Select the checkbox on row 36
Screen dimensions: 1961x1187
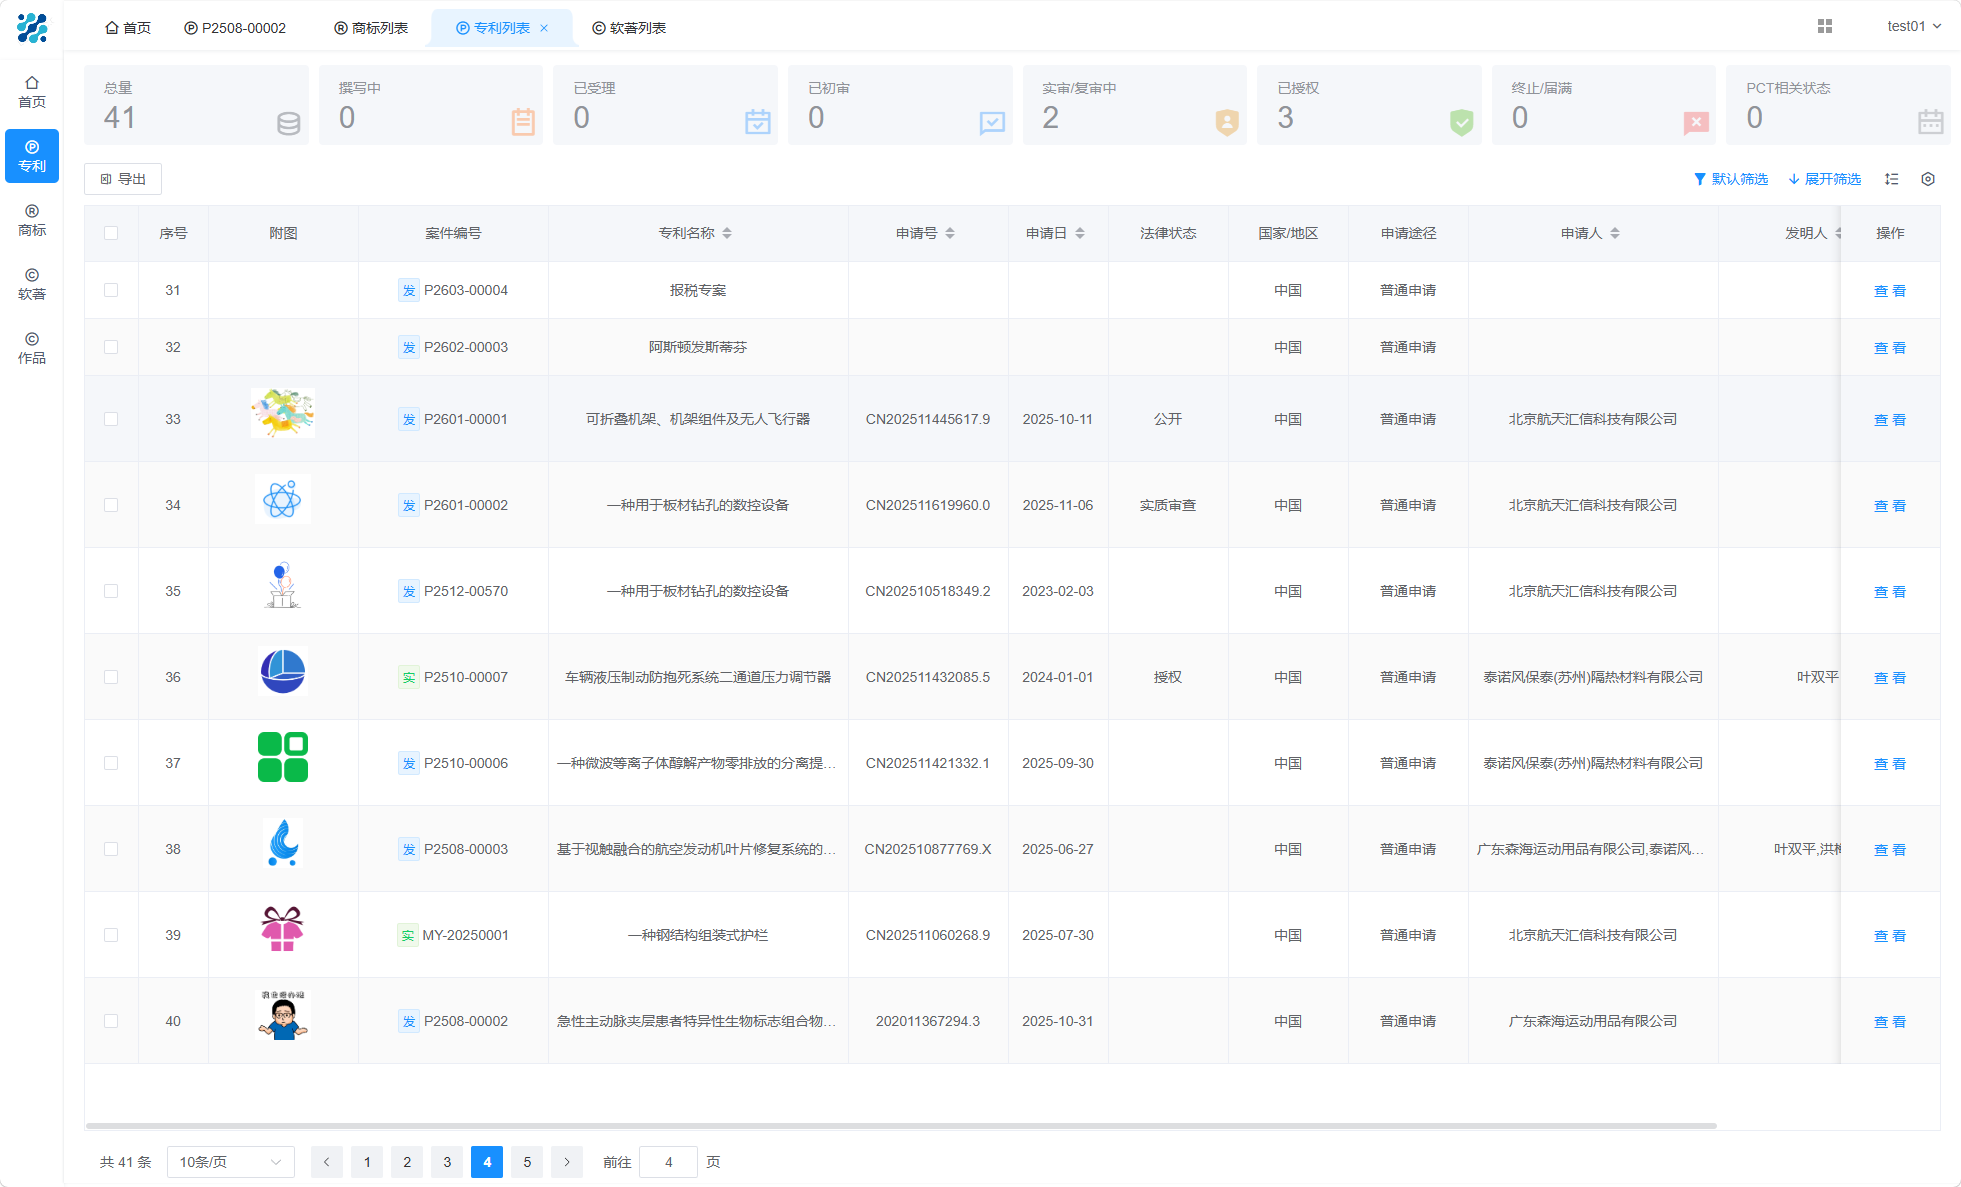point(111,677)
